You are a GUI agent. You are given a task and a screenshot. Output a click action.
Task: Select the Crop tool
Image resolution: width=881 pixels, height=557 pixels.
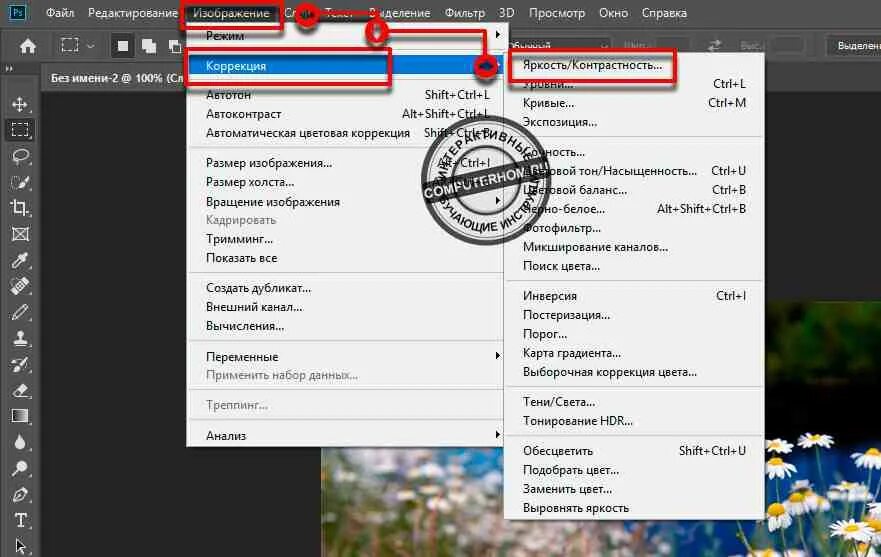[x=20, y=208]
